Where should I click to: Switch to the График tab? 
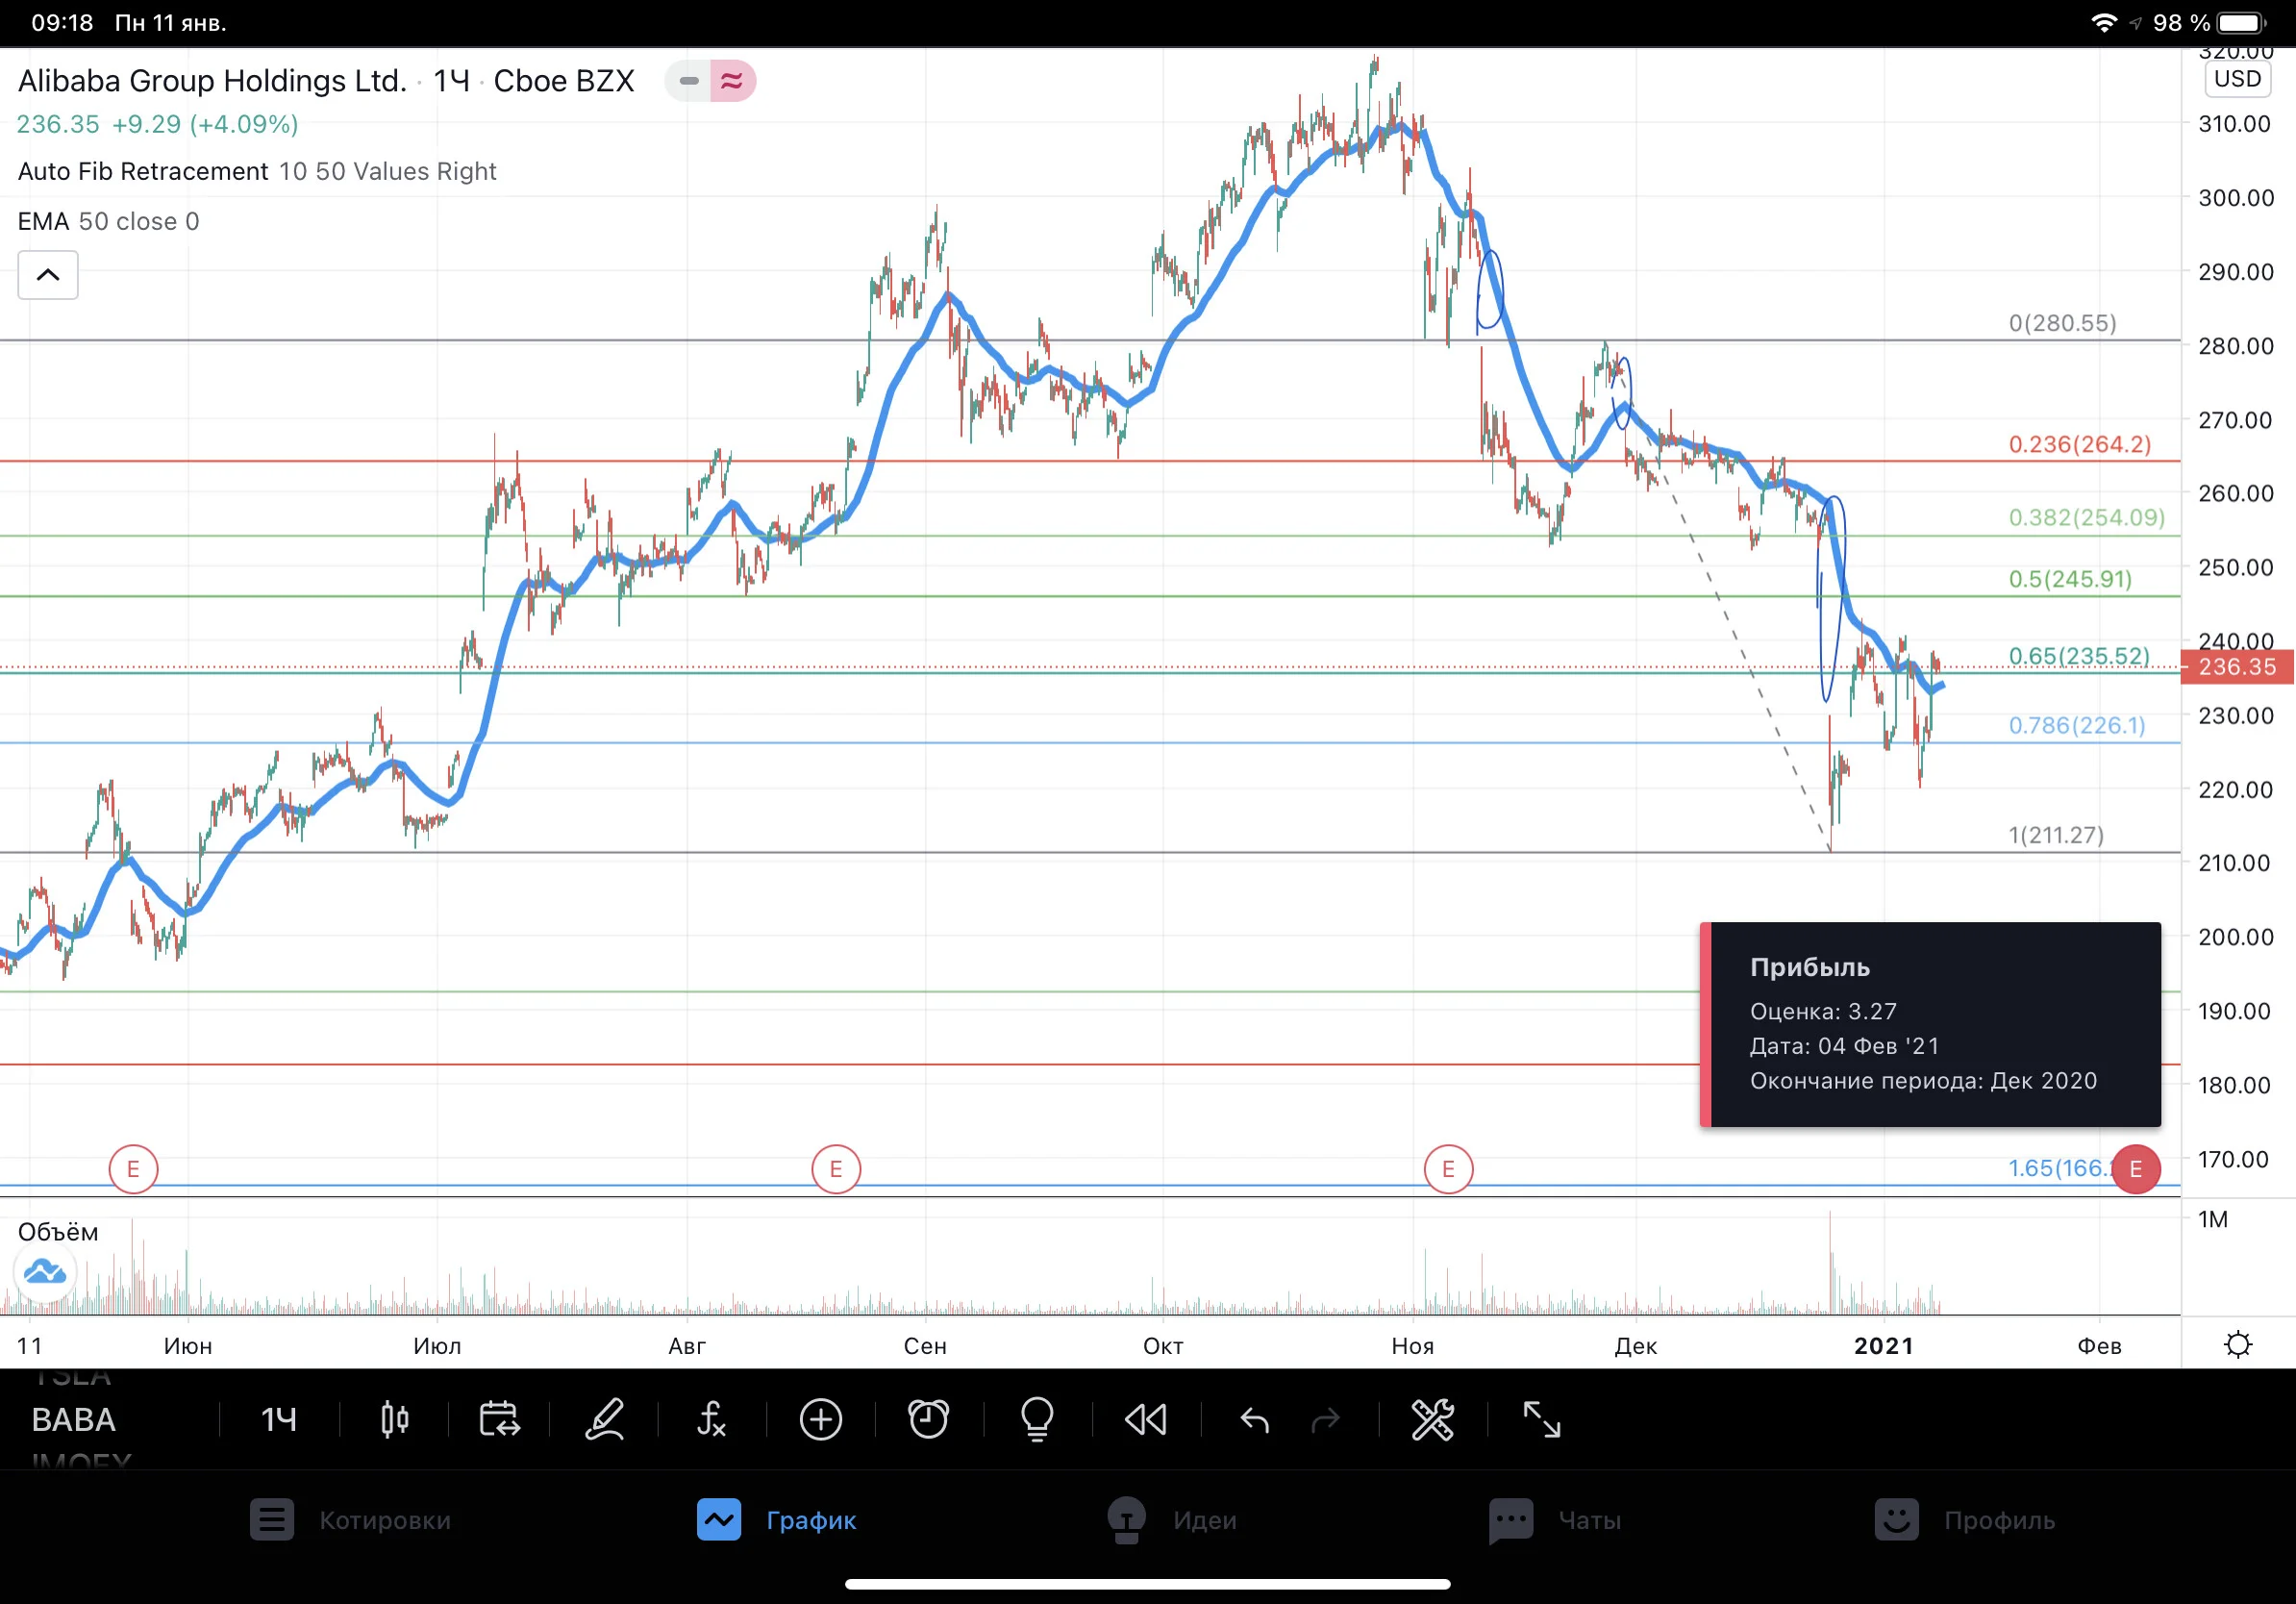click(776, 1520)
